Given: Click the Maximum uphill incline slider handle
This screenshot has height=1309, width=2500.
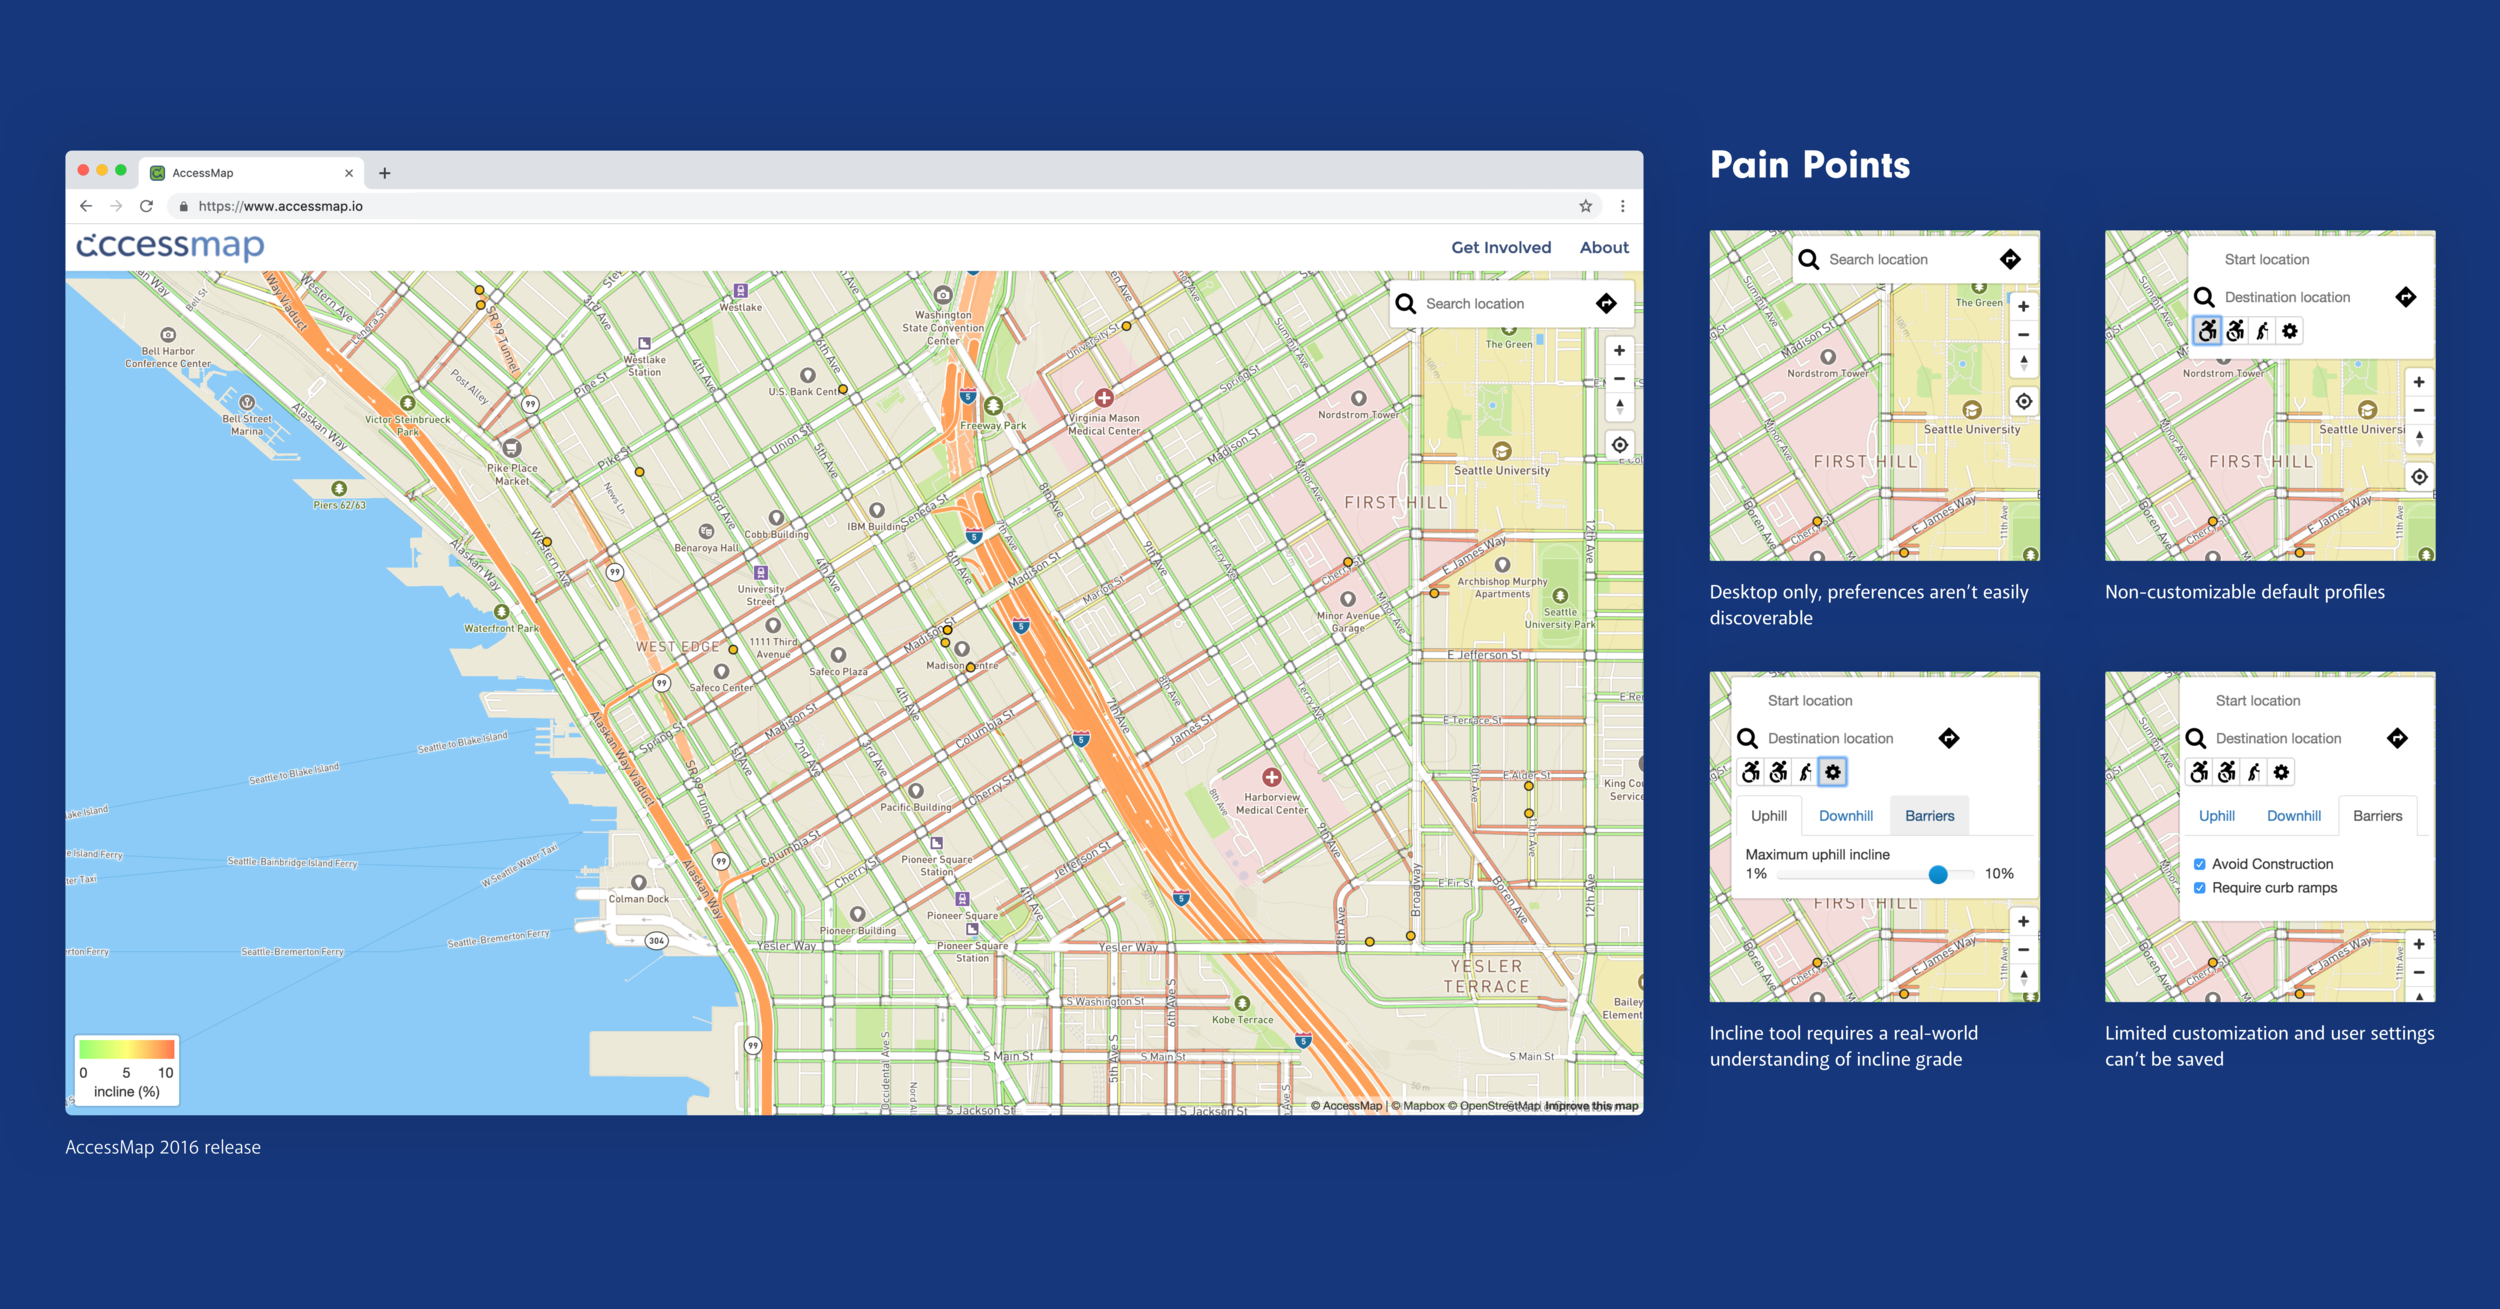Looking at the screenshot, I should coord(1938,874).
